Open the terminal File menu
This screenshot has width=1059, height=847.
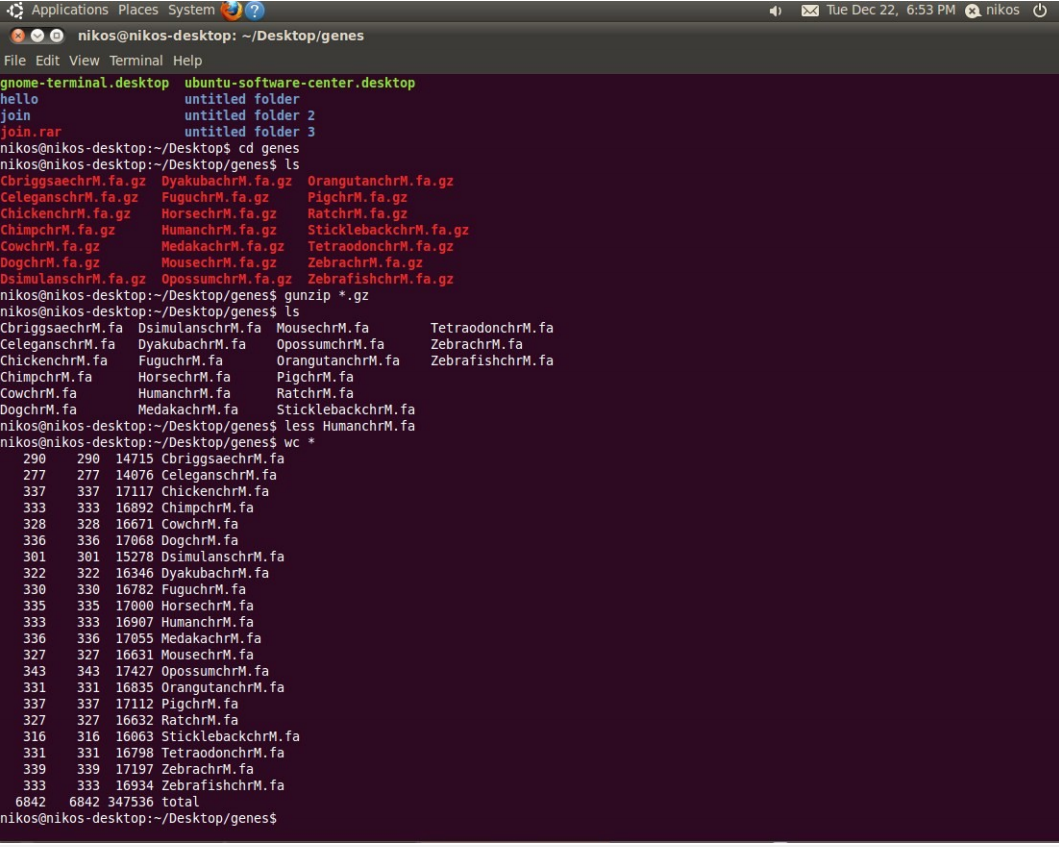click(x=15, y=61)
